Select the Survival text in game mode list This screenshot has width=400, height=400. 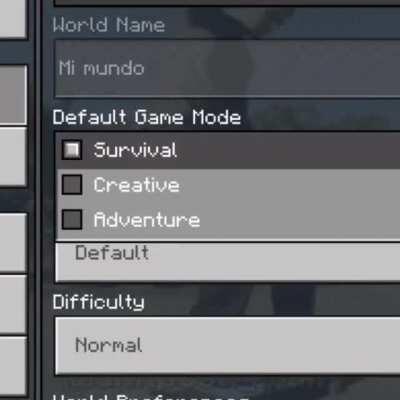[135, 150]
